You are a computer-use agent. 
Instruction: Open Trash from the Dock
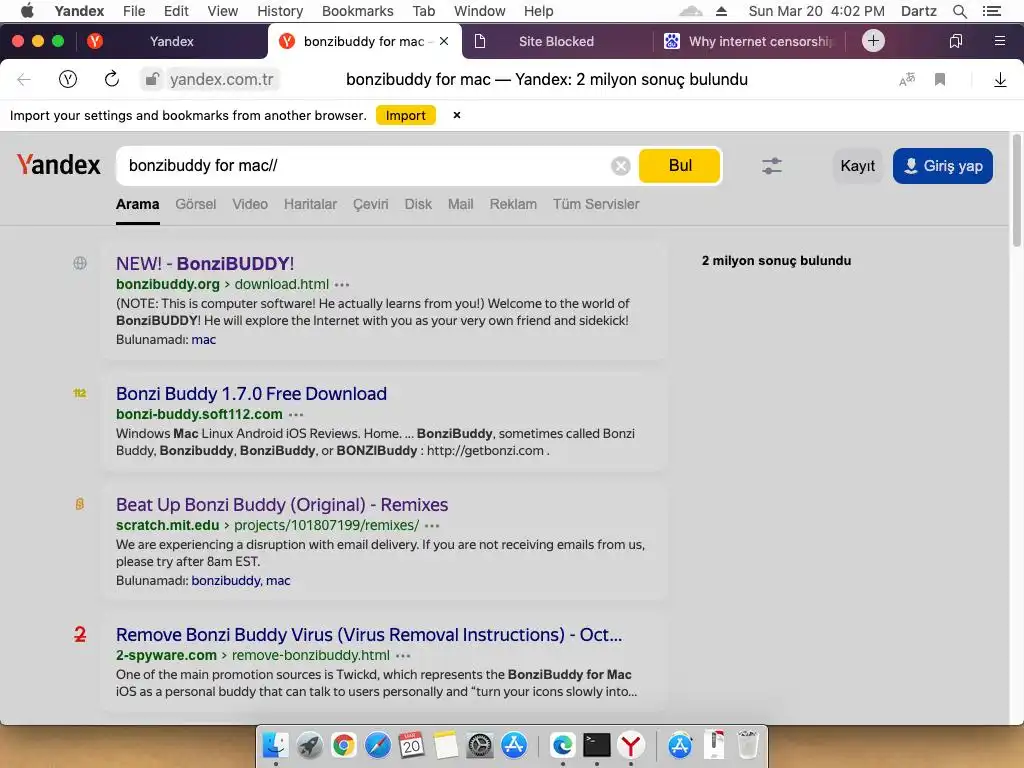click(748, 745)
